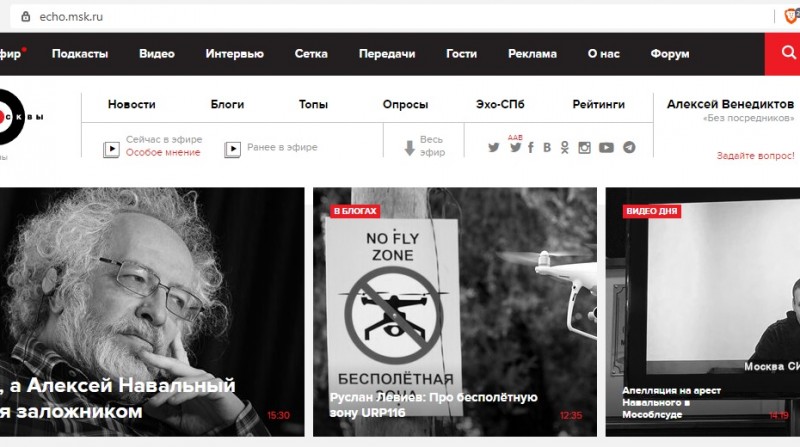Play the 'Ранее в эфире' recording

pyautogui.click(x=232, y=149)
